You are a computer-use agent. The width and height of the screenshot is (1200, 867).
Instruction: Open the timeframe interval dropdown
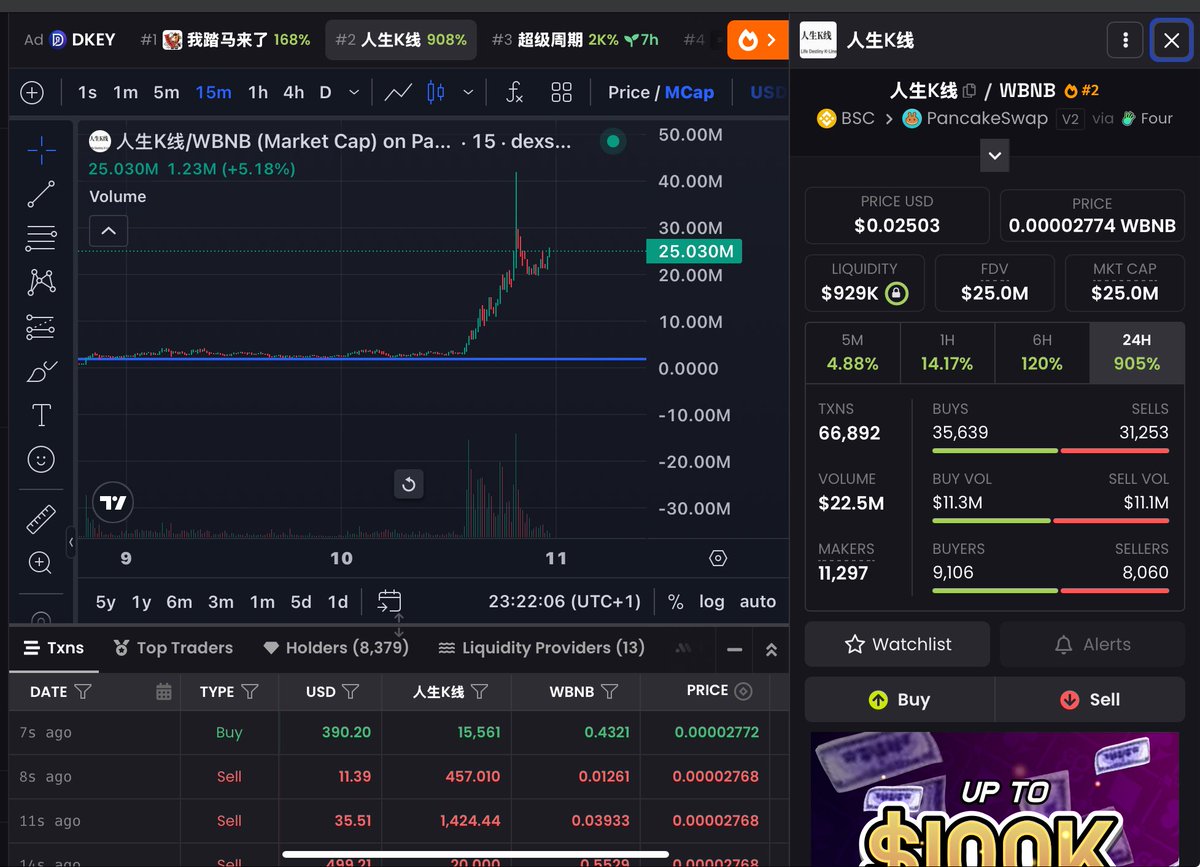354,93
